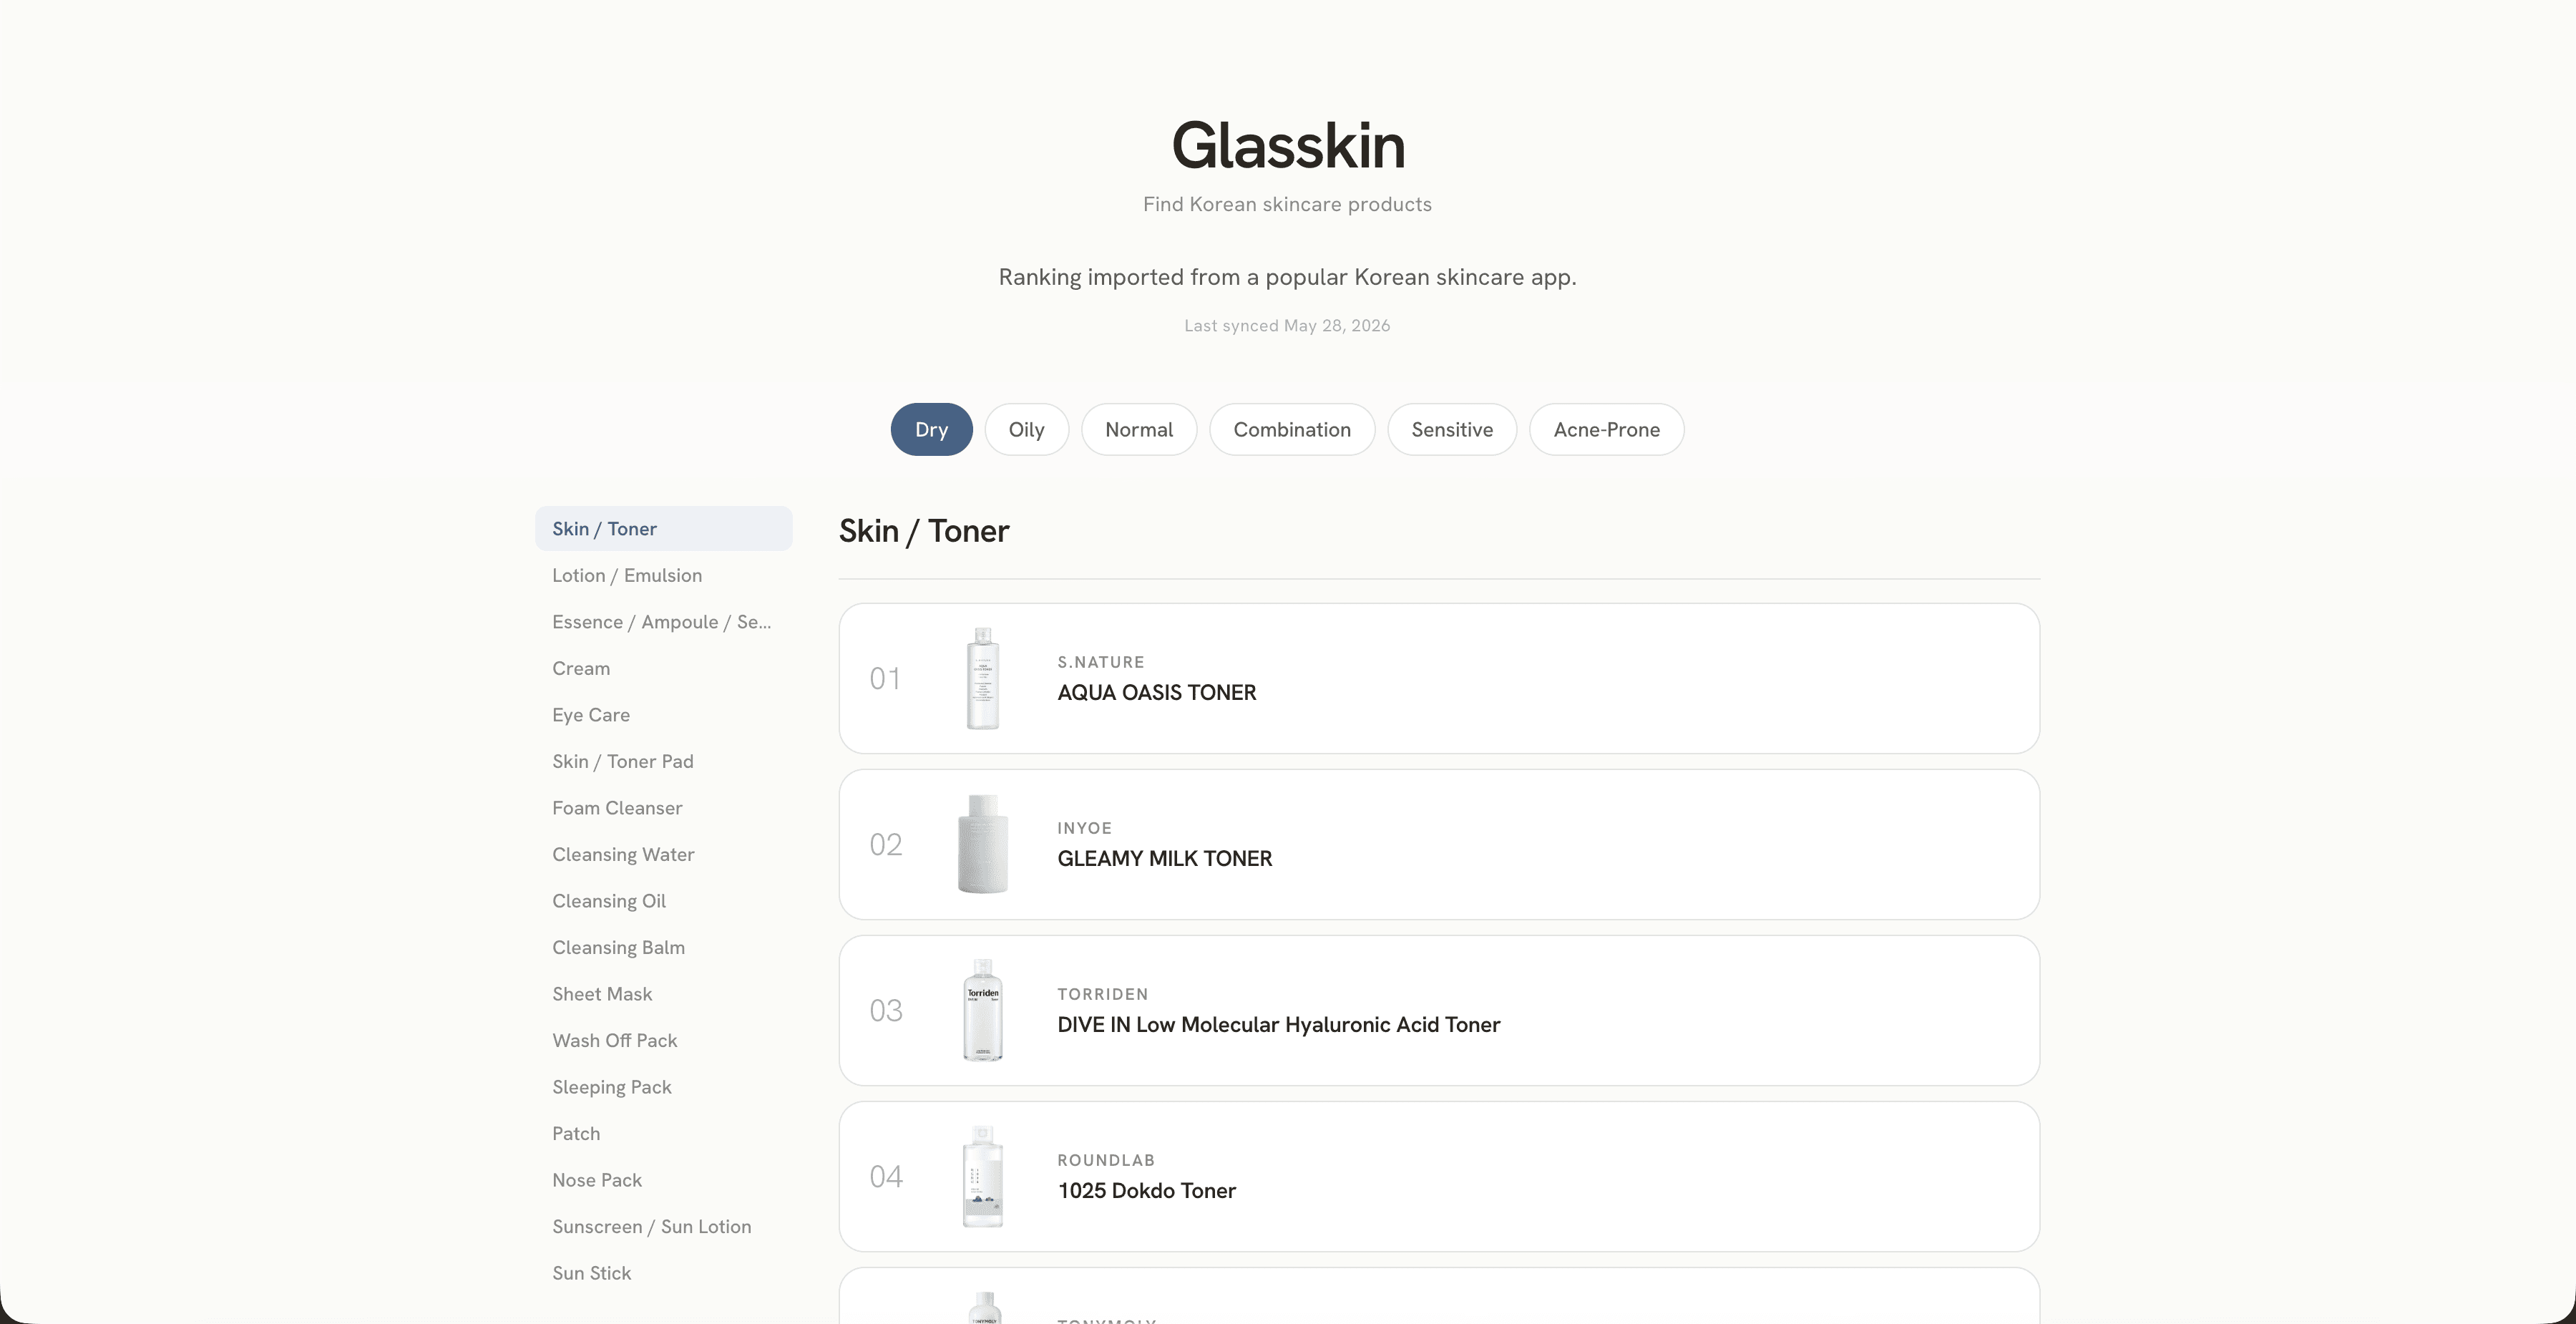Screen dimensions: 2576x1324
Task: Show the Sunscreen / Sun Lotion category
Action: coord(664,1226)
